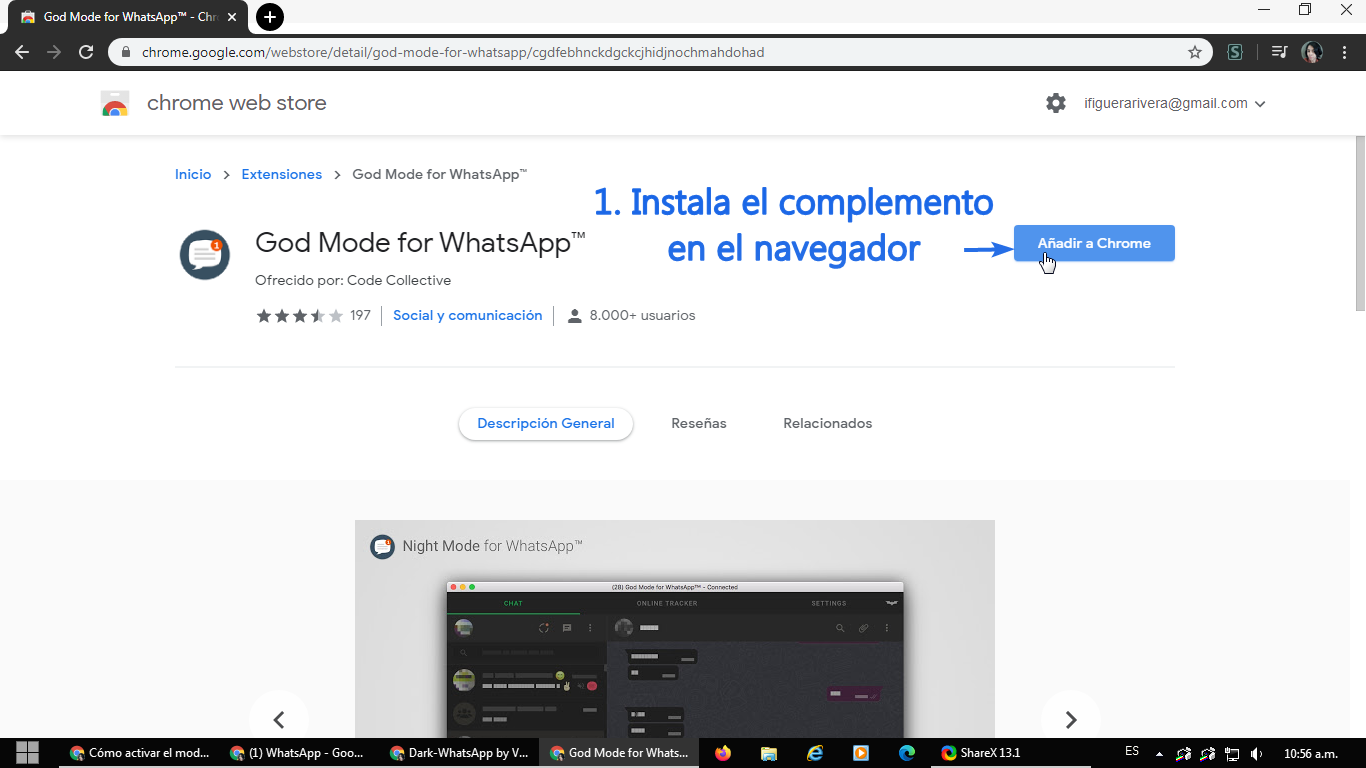The image size is (1366, 768).
Task: Launch Internet Explorer from the taskbar
Action: tap(815, 753)
